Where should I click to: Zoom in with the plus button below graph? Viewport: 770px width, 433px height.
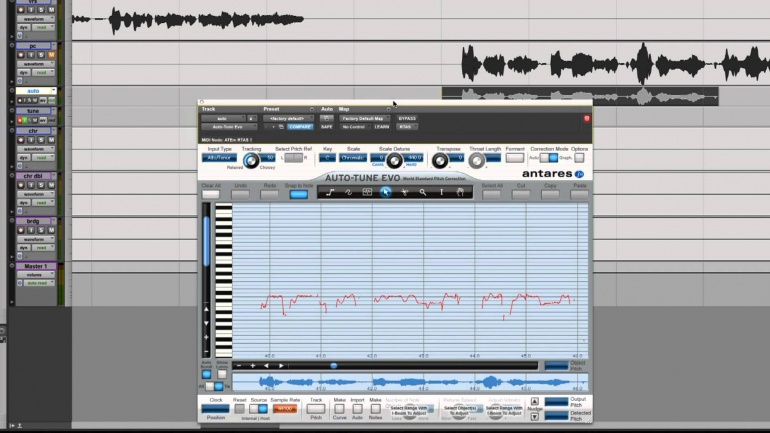point(252,366)
